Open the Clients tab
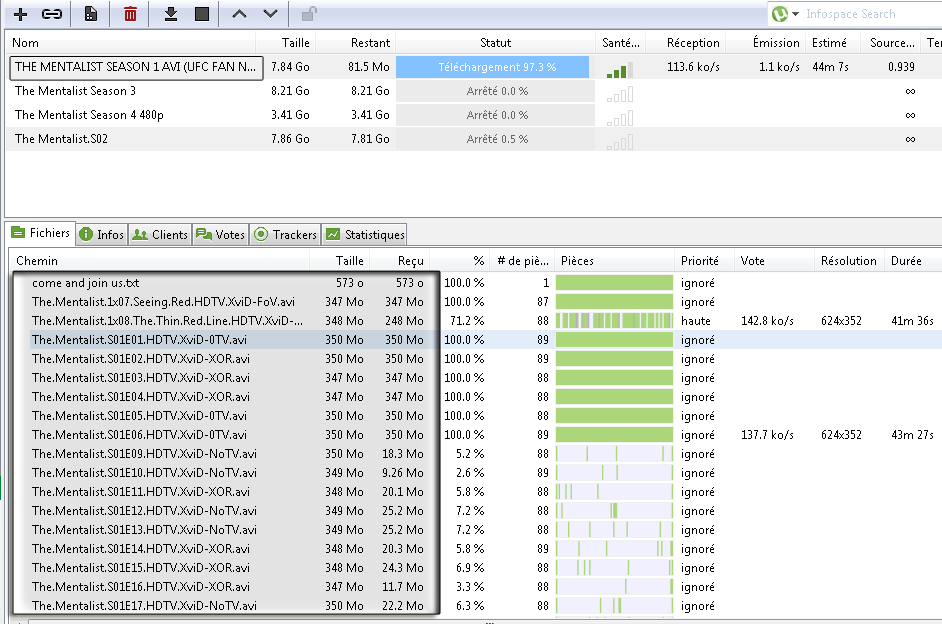This screenshot has width=942, height=624. (160, 235)
